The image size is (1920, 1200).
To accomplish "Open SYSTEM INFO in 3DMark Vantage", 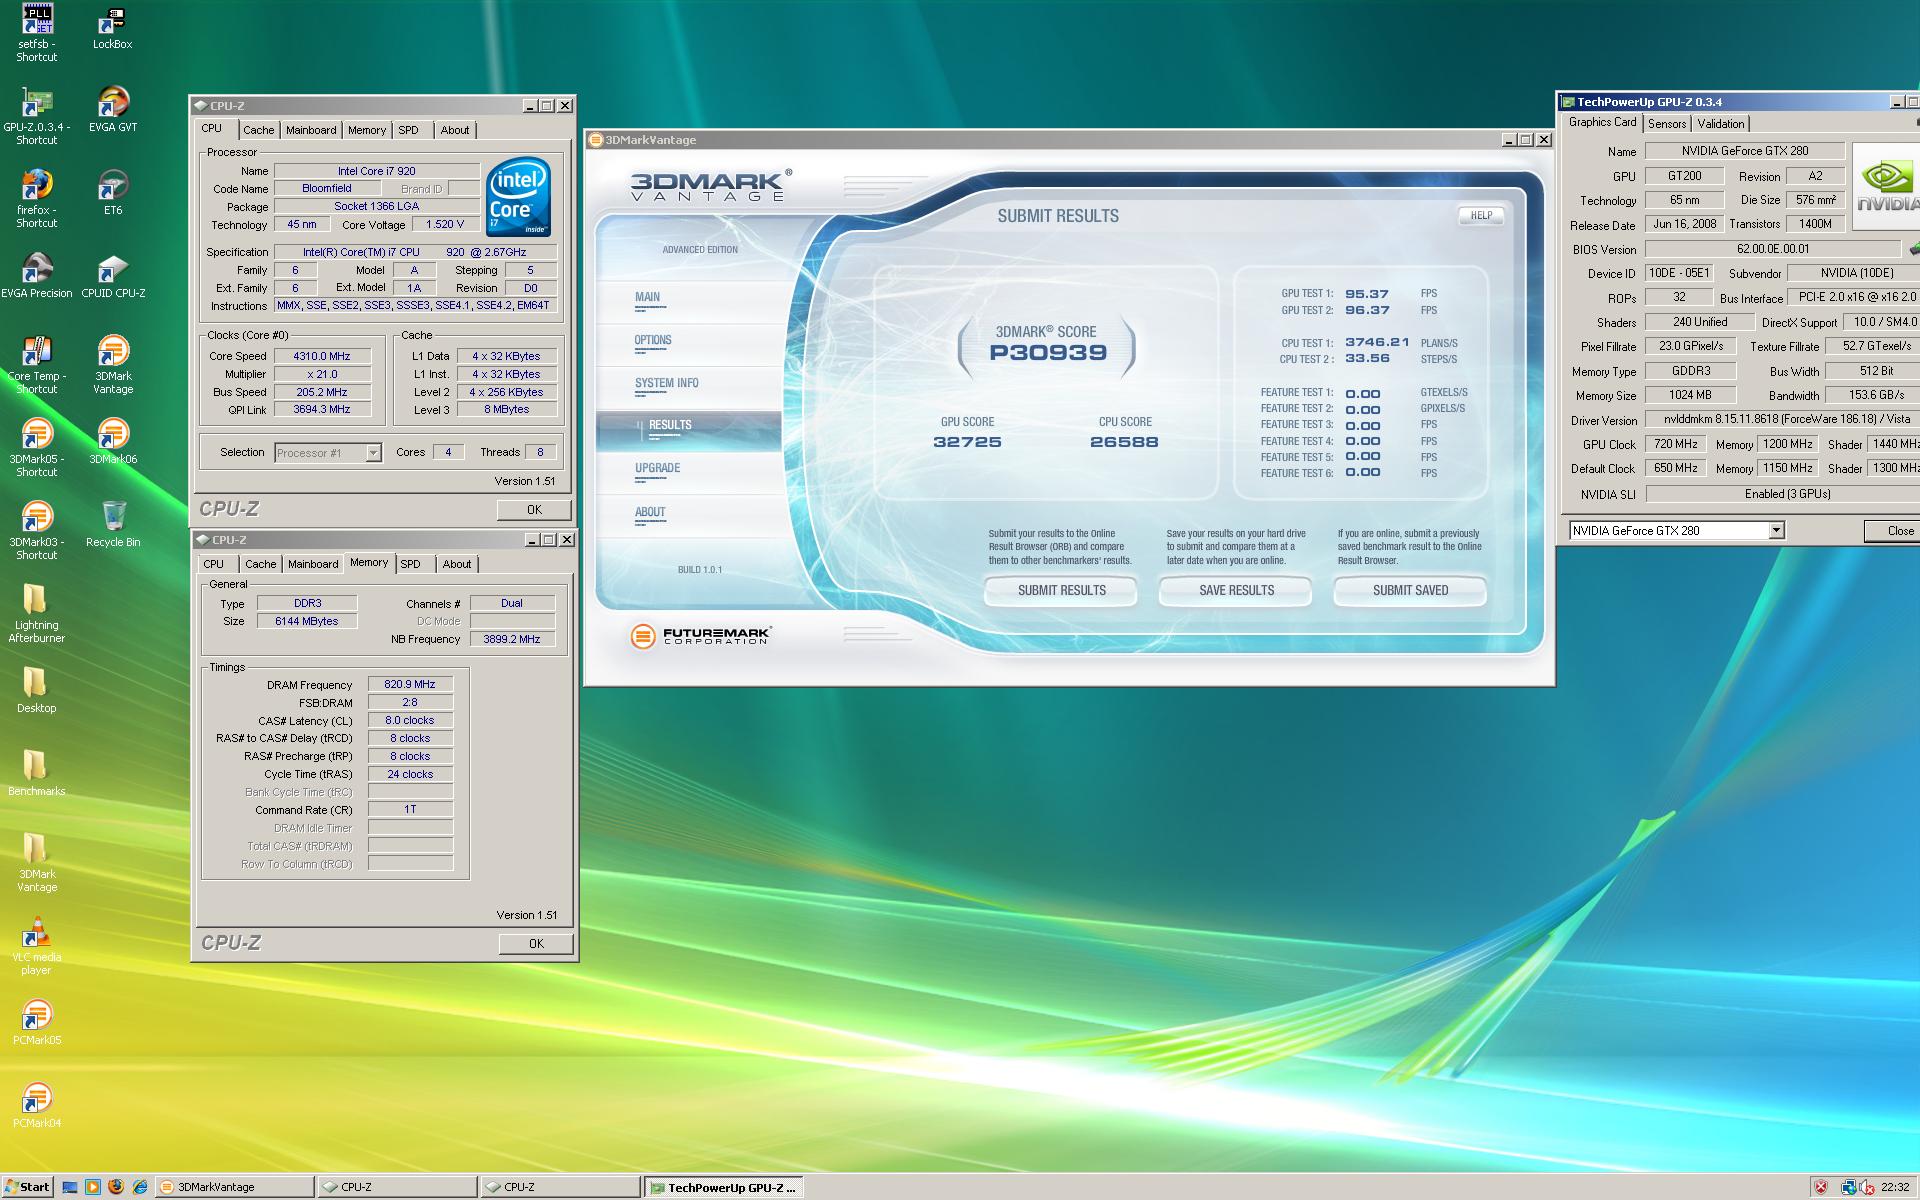I will (x=667, y=383).
